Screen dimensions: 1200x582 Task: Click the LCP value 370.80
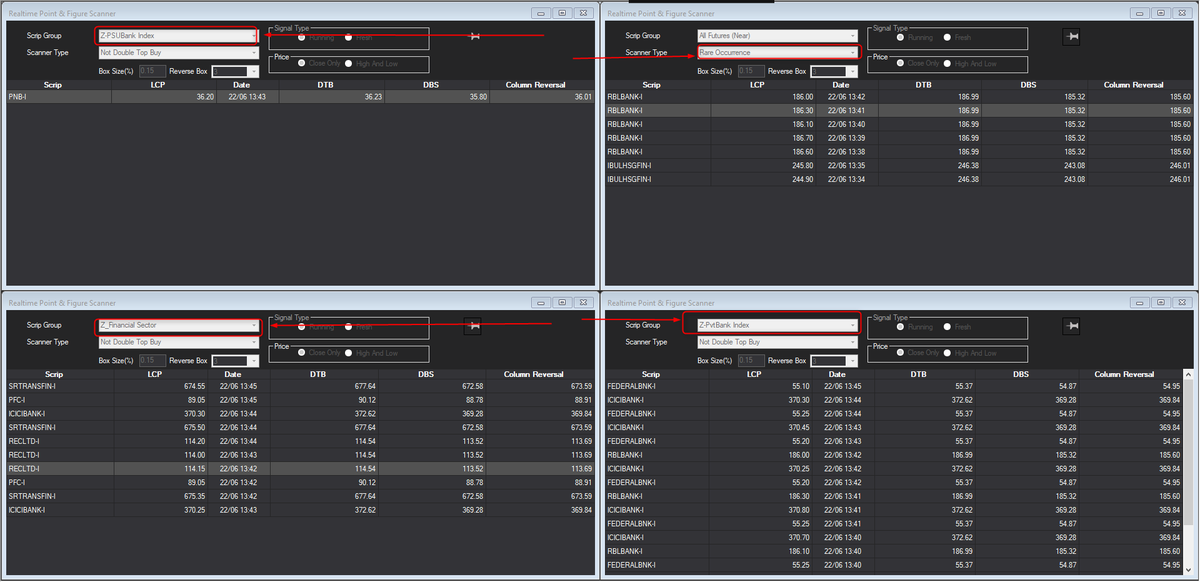point(799,510)
